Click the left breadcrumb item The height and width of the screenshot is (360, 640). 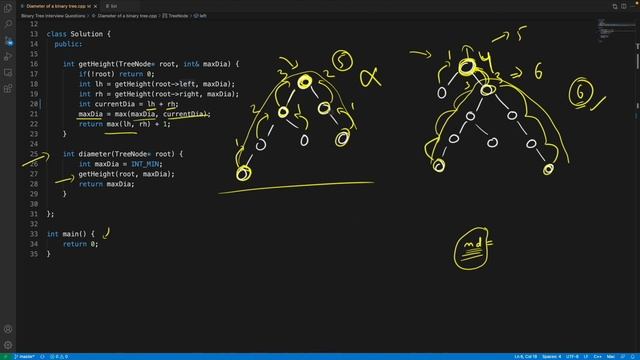[200, 16]
